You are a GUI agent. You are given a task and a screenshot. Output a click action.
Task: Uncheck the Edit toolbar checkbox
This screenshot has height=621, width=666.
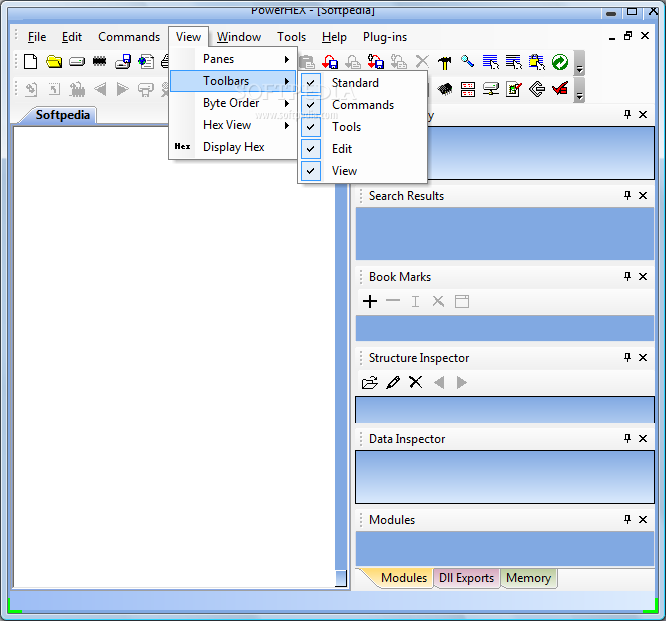pos(311,149)
